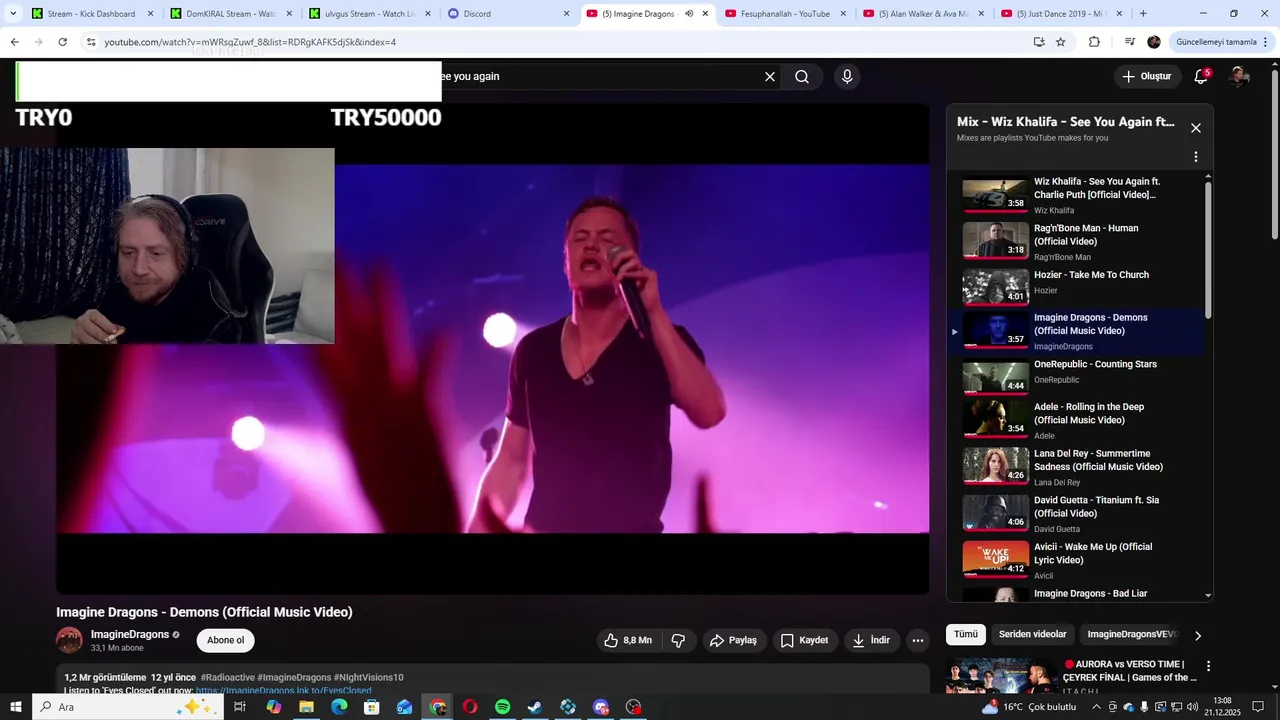This screenshot has height=720, width=1280.
Task: Play Adele Rolling in the Deep thumbnail
Action: coord(995,419)
